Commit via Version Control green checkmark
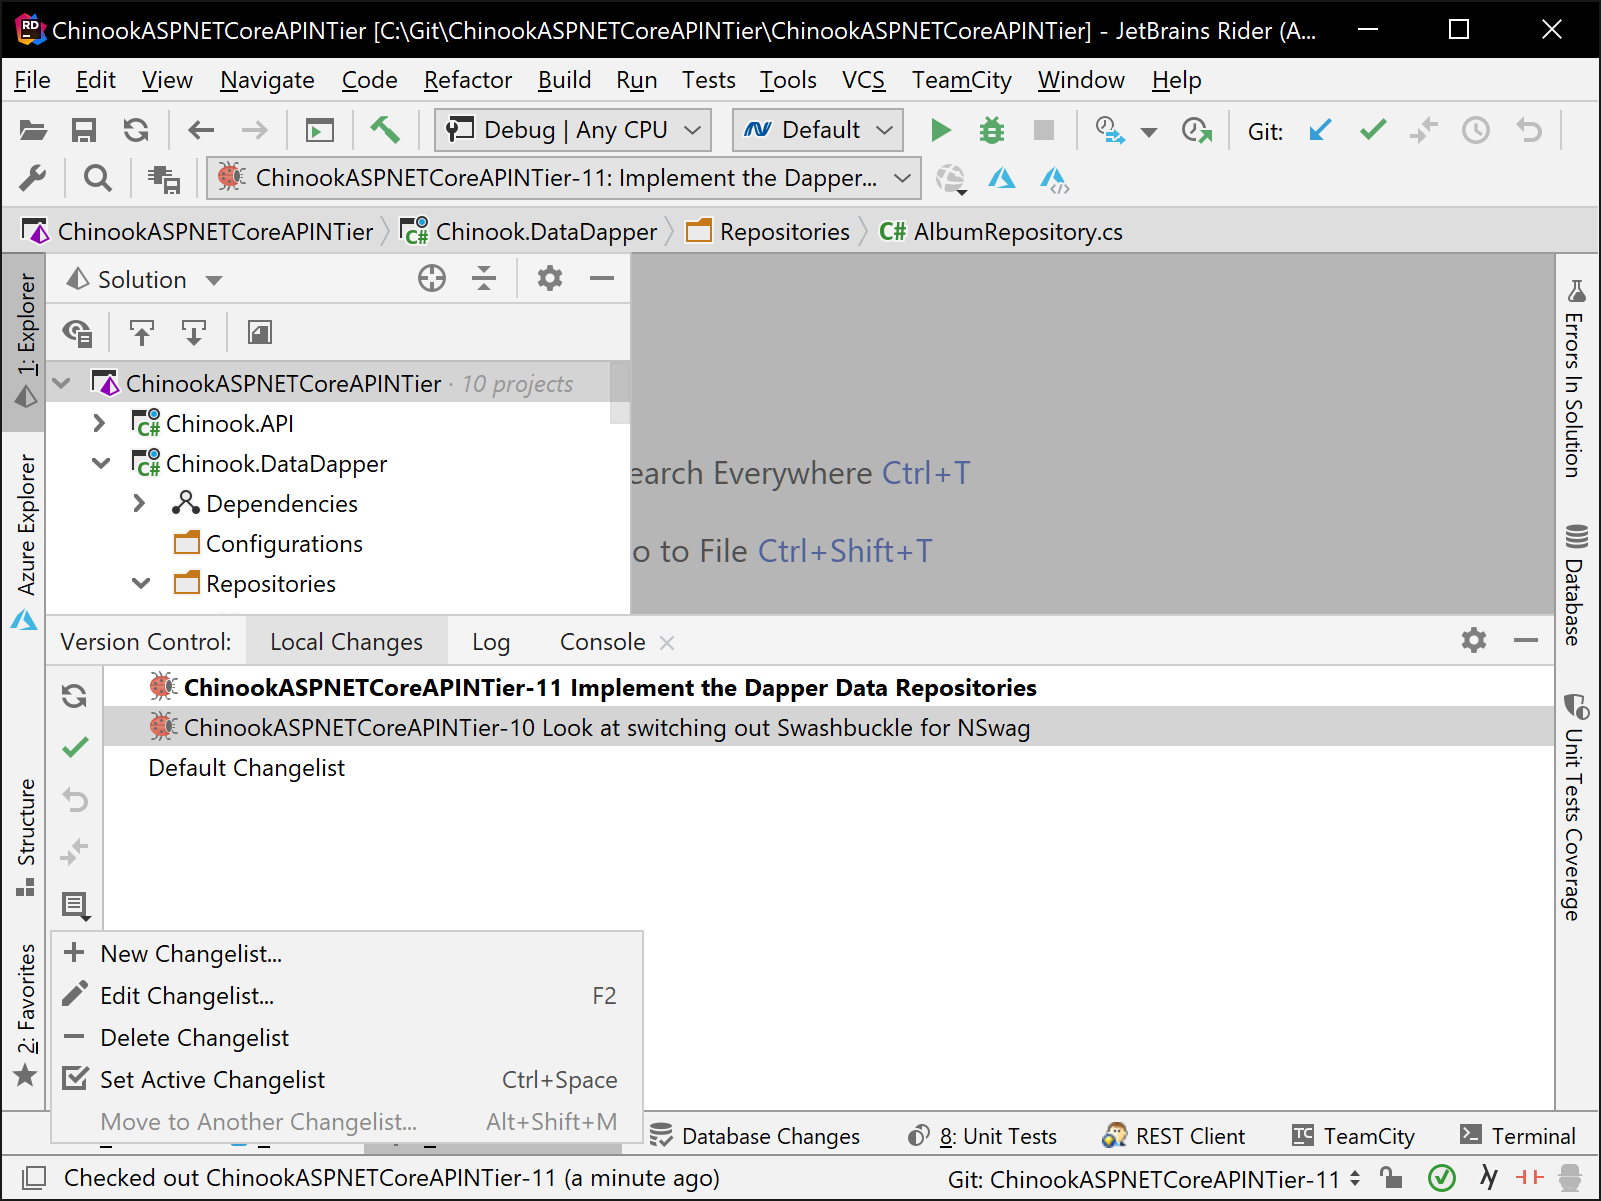Screen dimensions: 1601x1201 point(75,747)
